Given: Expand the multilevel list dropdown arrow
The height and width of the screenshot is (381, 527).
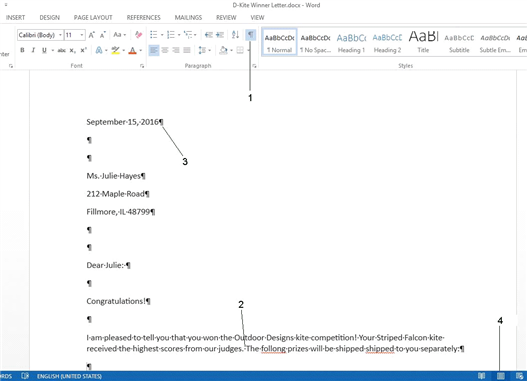Looking at the screenshot, I should pos(195,35).
